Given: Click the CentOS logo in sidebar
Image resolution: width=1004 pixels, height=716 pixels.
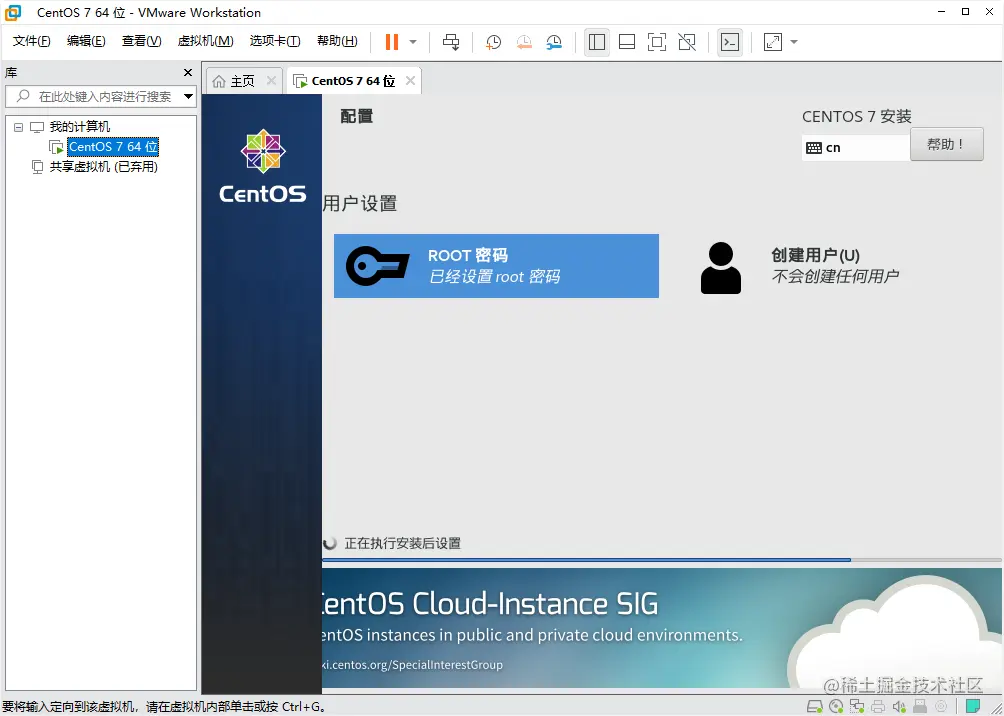Looking at the screenshot, I should click(263, 166).
